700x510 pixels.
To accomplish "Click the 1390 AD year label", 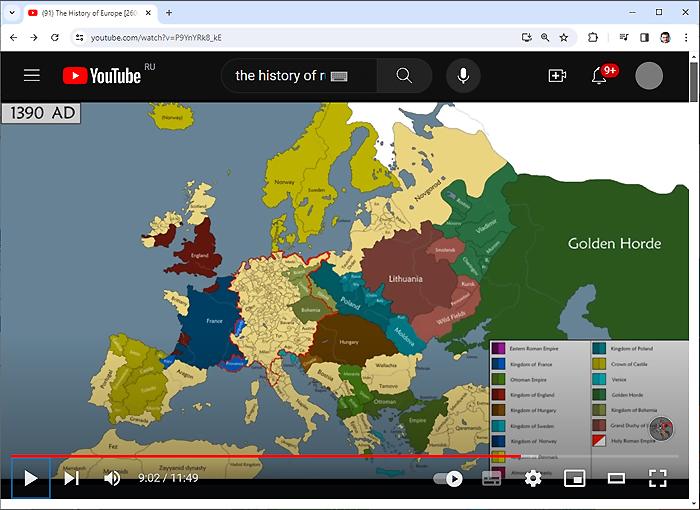I will tap(42, 113).
